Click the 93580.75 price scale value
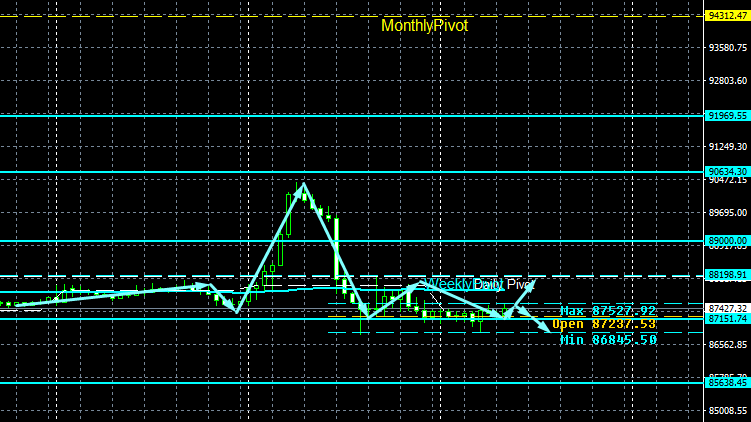751x422 pixels. pyautogui.click(x=728, y=48)
